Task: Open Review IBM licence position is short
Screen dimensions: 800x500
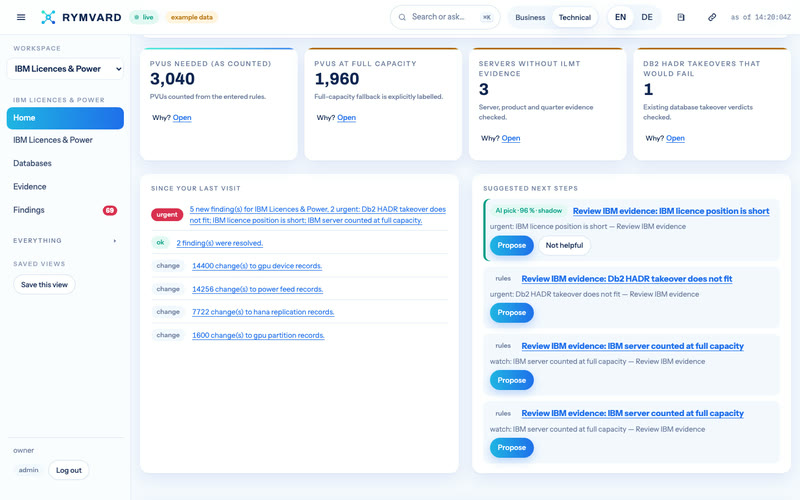Action: click(671, 211)
